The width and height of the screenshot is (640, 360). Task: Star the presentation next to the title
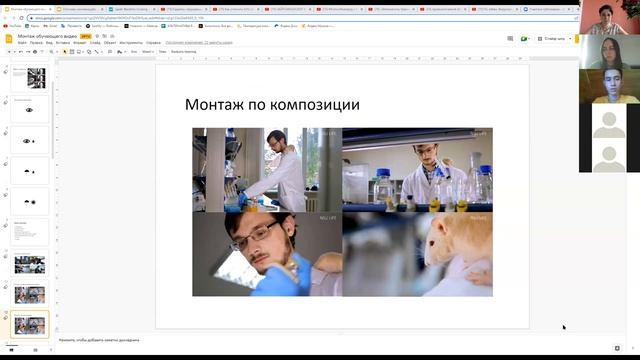tap(97, 36)
